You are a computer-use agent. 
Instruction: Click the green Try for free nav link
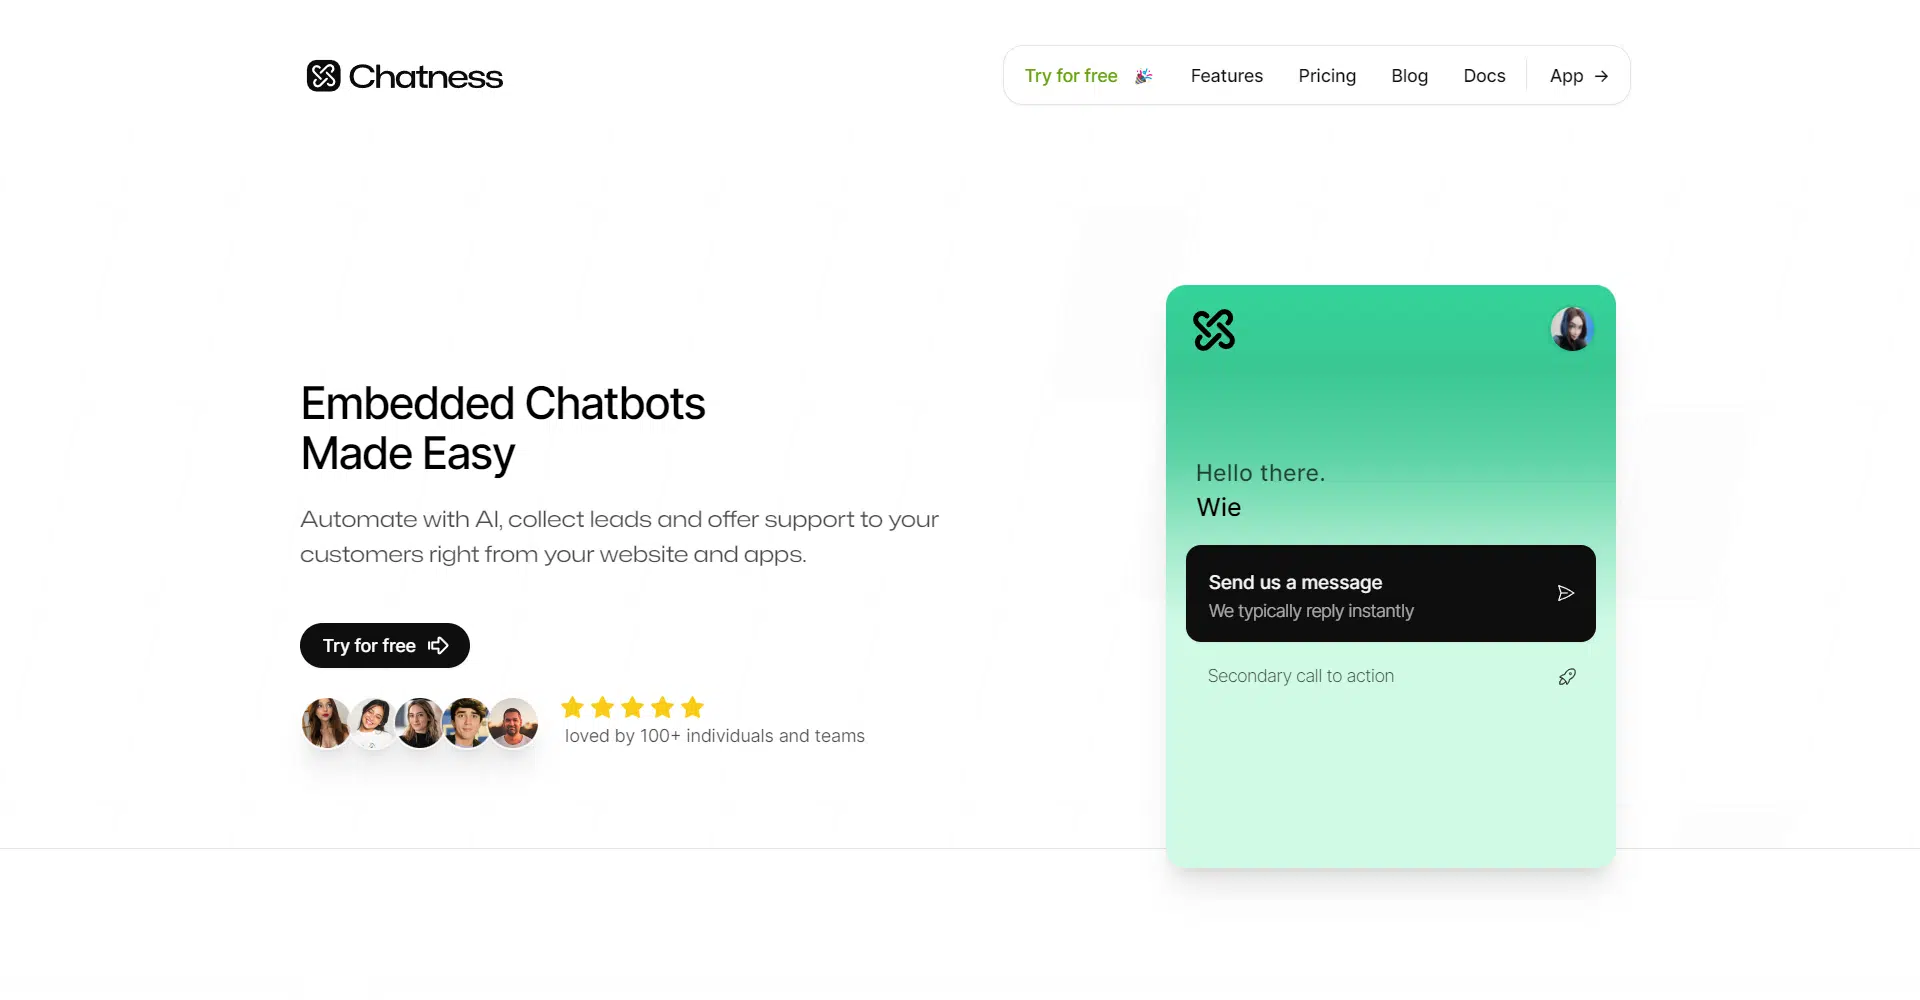(1070, 76)
